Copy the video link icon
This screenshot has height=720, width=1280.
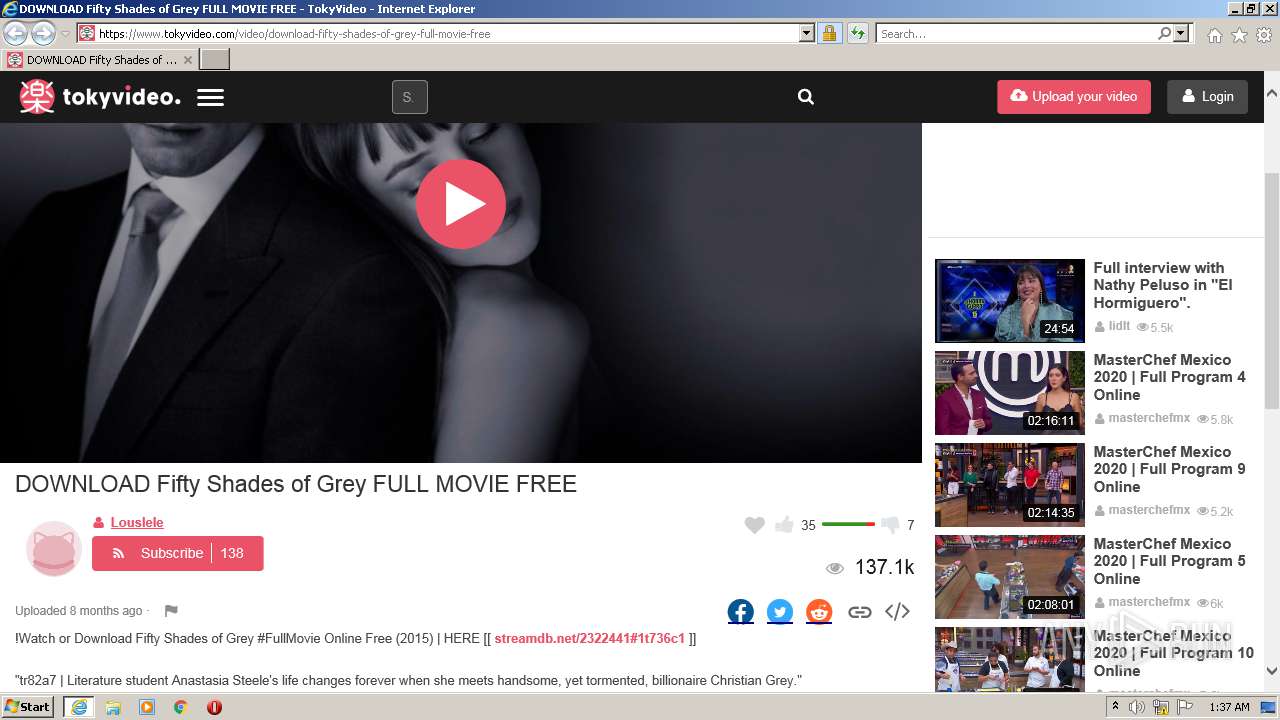pos(859,612)
